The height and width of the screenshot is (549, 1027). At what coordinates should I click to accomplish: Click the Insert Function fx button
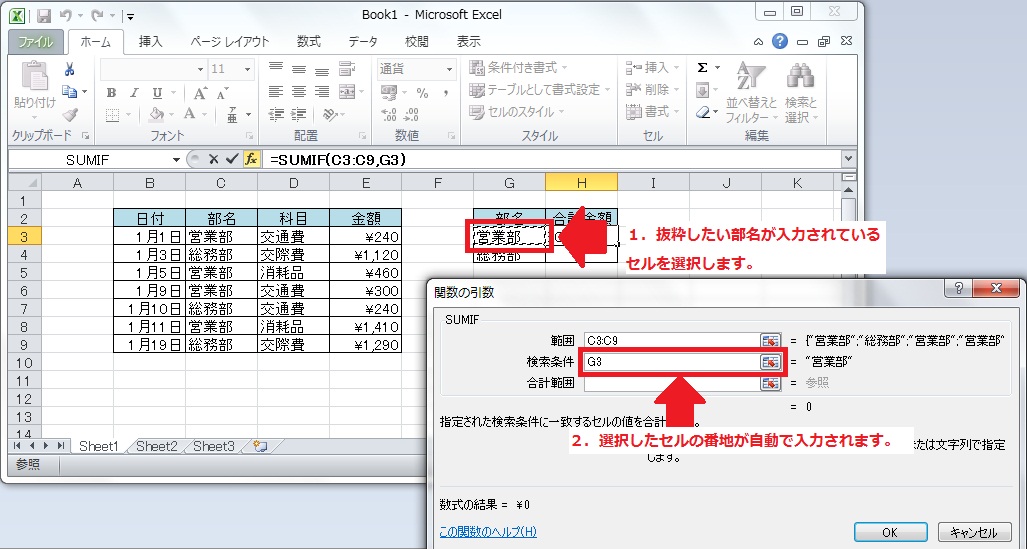tap(251, 159)
